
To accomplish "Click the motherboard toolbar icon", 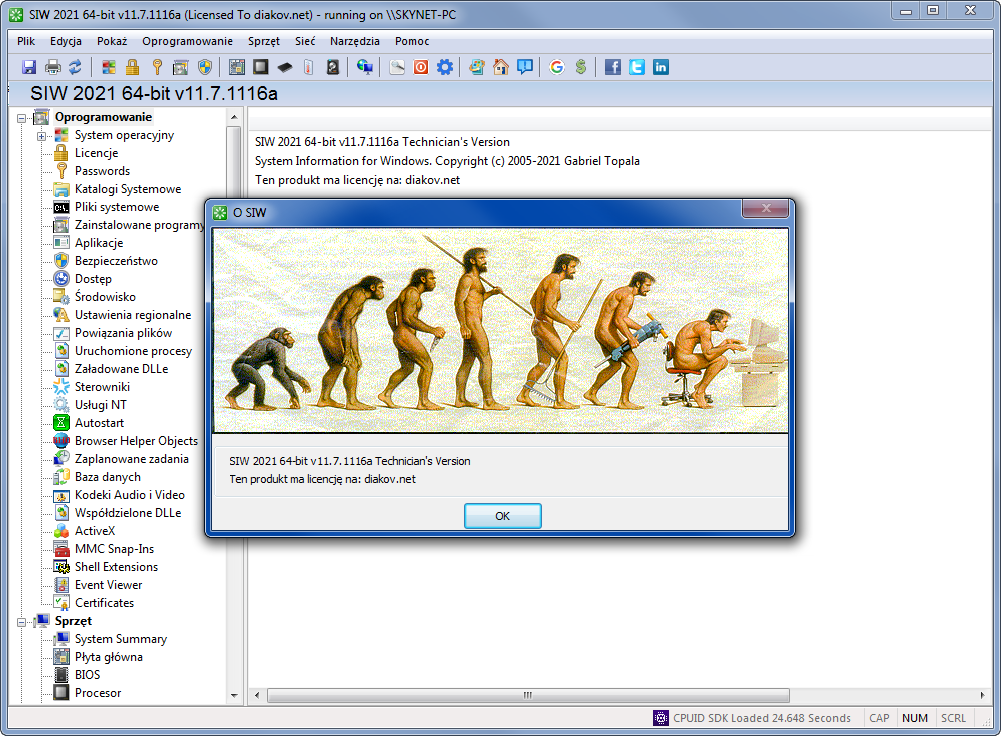I will pos(237,67).
